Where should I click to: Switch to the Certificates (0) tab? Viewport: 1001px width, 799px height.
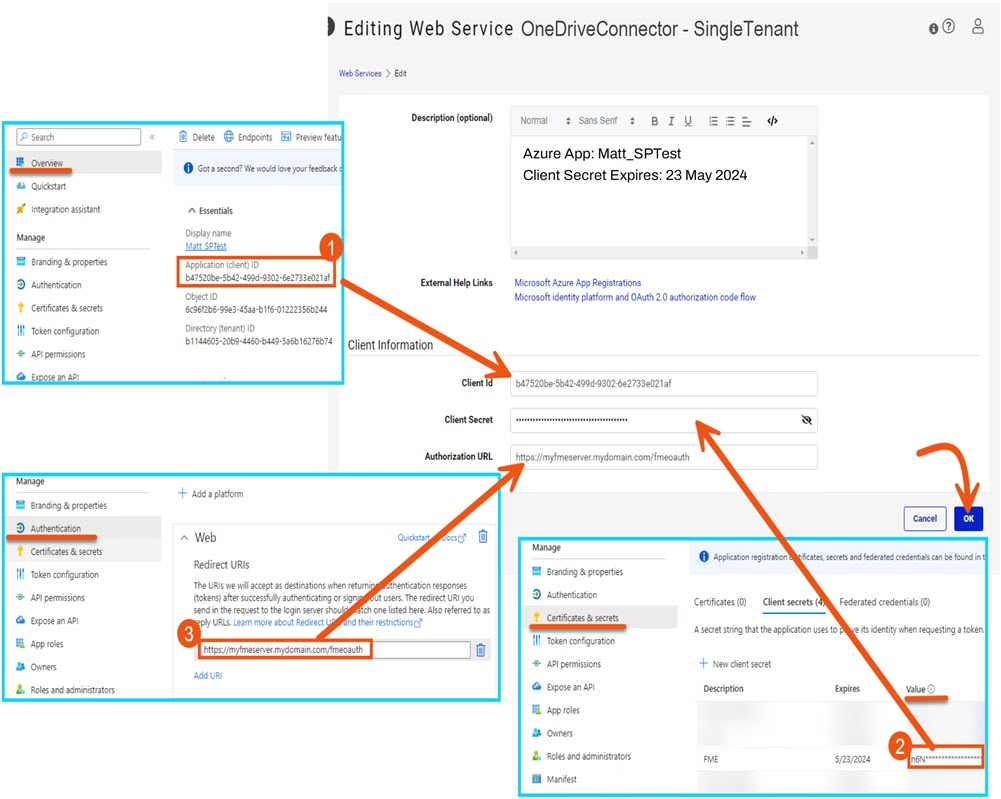pos(720,602)
